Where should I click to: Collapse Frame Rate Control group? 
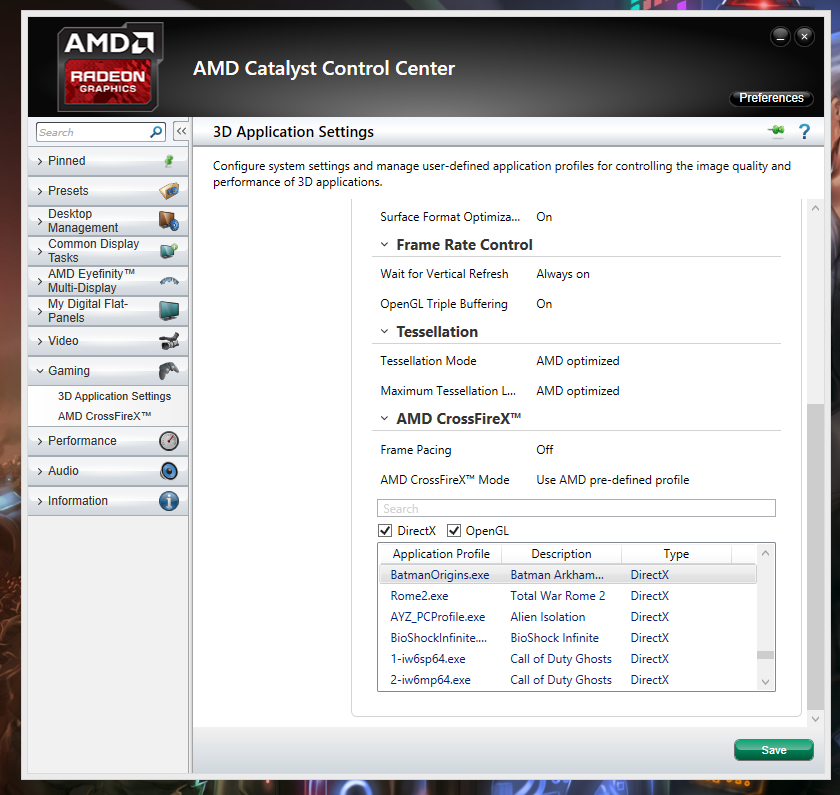(384, 244)
